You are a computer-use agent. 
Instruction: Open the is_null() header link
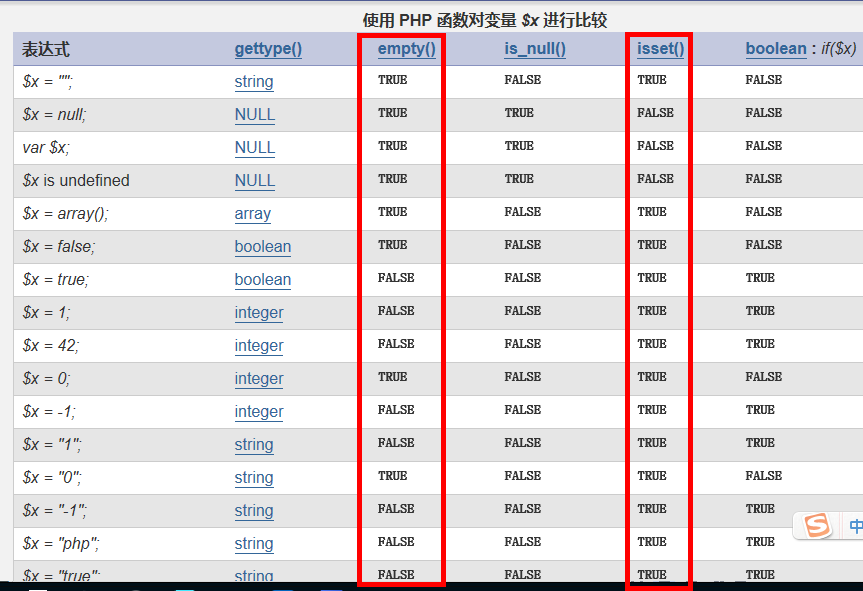535,49
